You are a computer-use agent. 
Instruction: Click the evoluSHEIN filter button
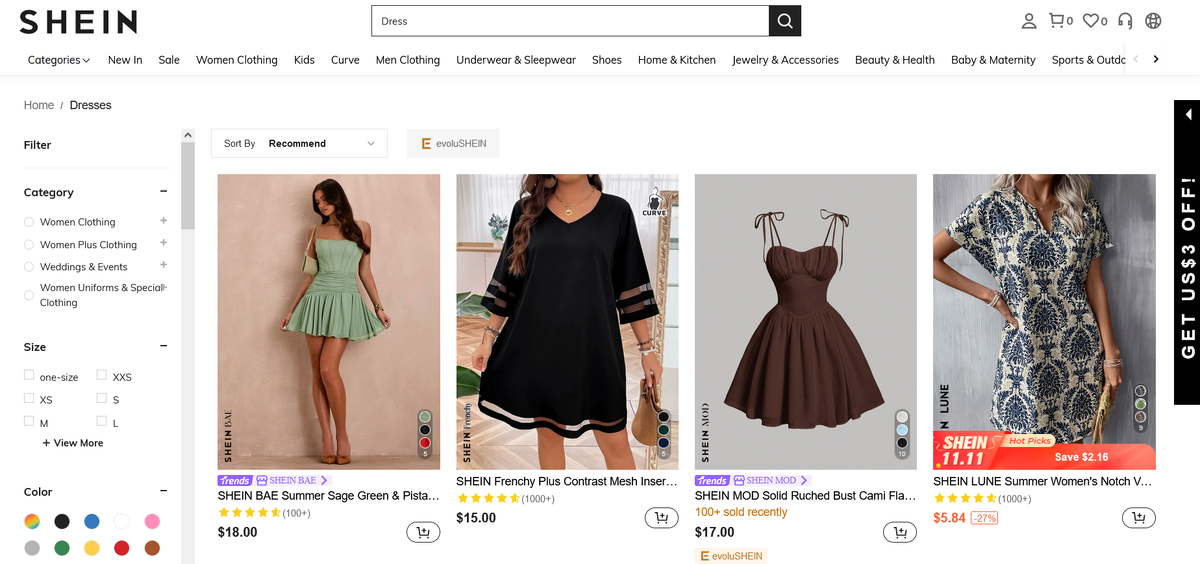tap(453, 143)
